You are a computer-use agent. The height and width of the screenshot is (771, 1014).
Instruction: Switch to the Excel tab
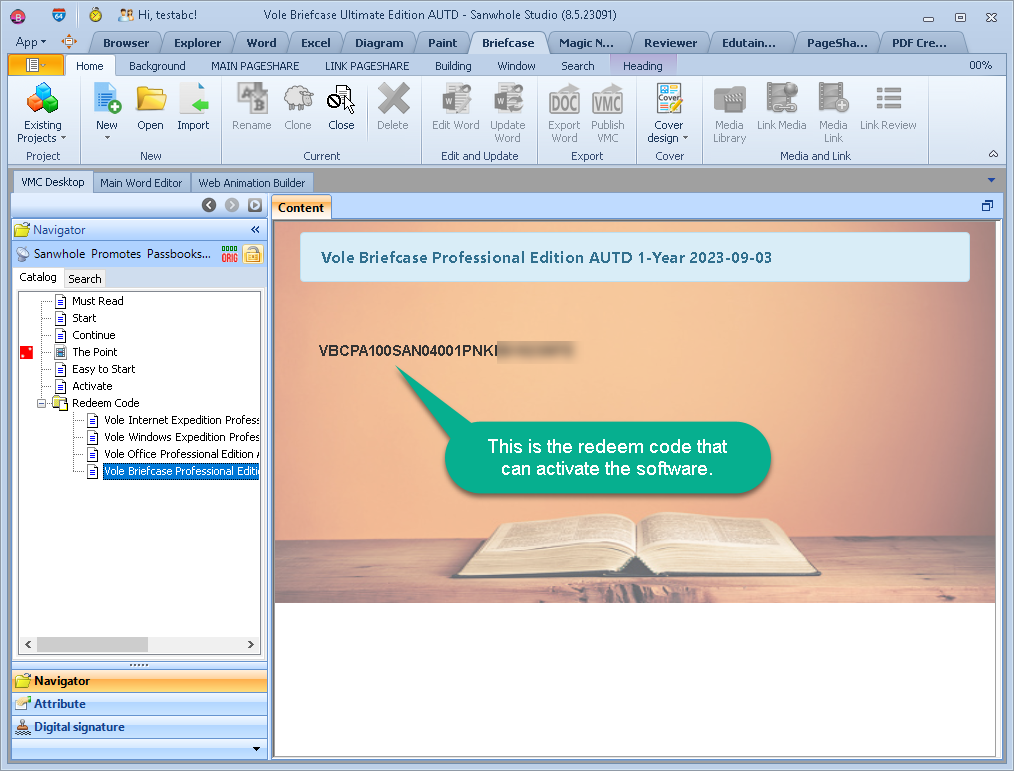tap(316, 43)
